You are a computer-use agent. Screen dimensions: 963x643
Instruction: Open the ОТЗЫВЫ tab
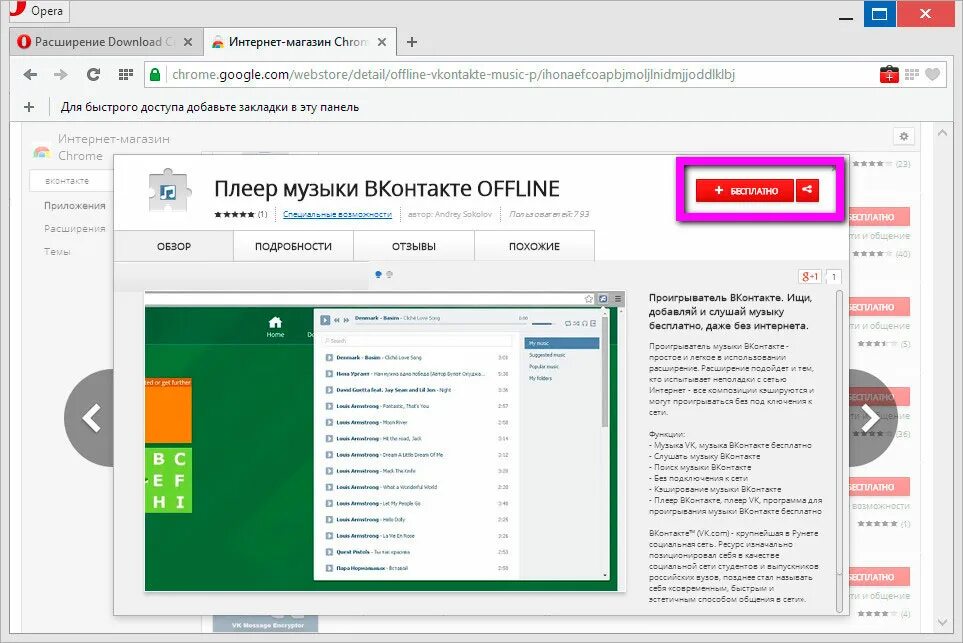click(x=414, y=246)
